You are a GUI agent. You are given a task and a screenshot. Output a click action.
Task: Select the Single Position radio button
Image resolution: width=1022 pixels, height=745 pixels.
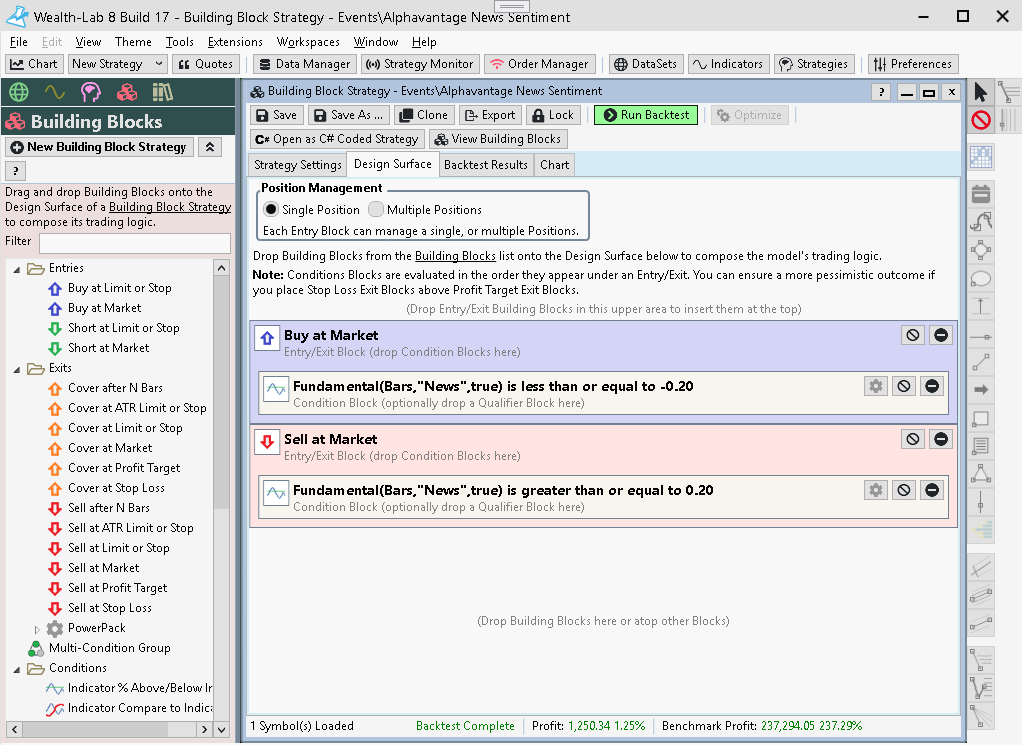[x=270, y=210]
